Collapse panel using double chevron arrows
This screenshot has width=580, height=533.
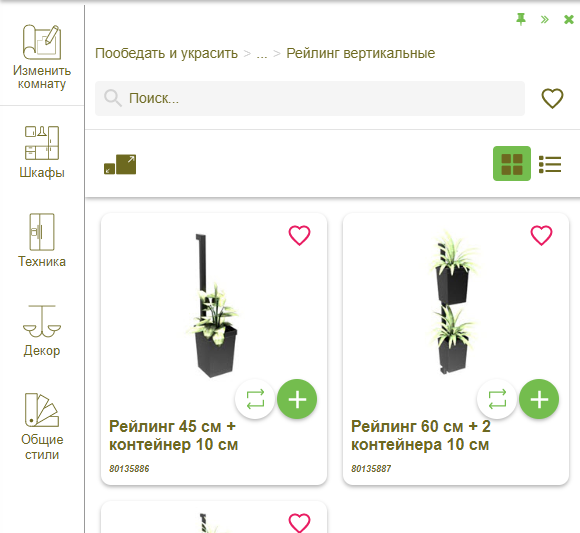click(545, 19)
